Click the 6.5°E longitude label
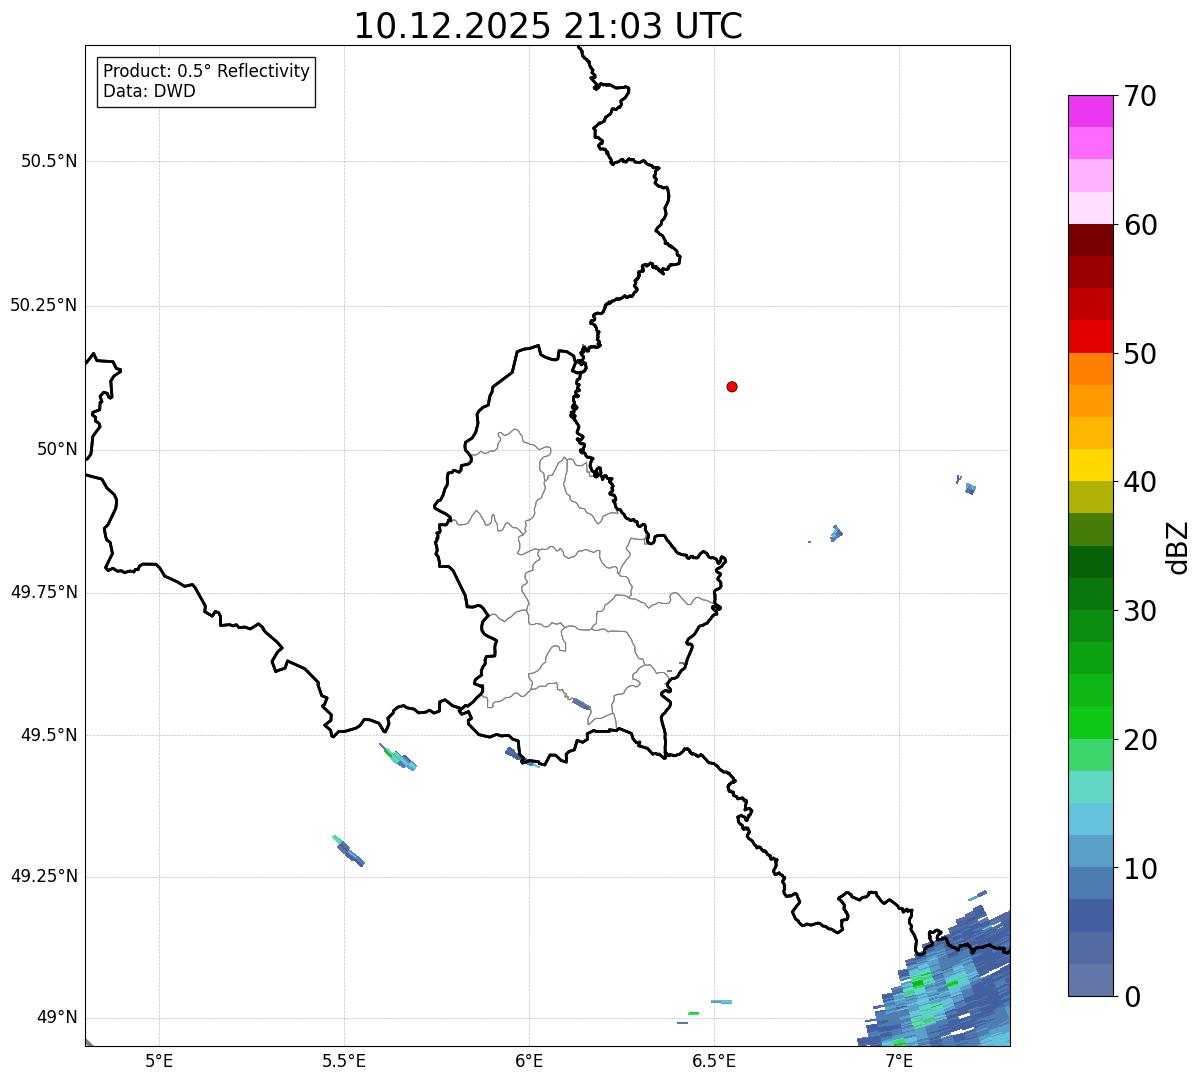This screenshot has width=1202, height=1081. [714, 1060]
